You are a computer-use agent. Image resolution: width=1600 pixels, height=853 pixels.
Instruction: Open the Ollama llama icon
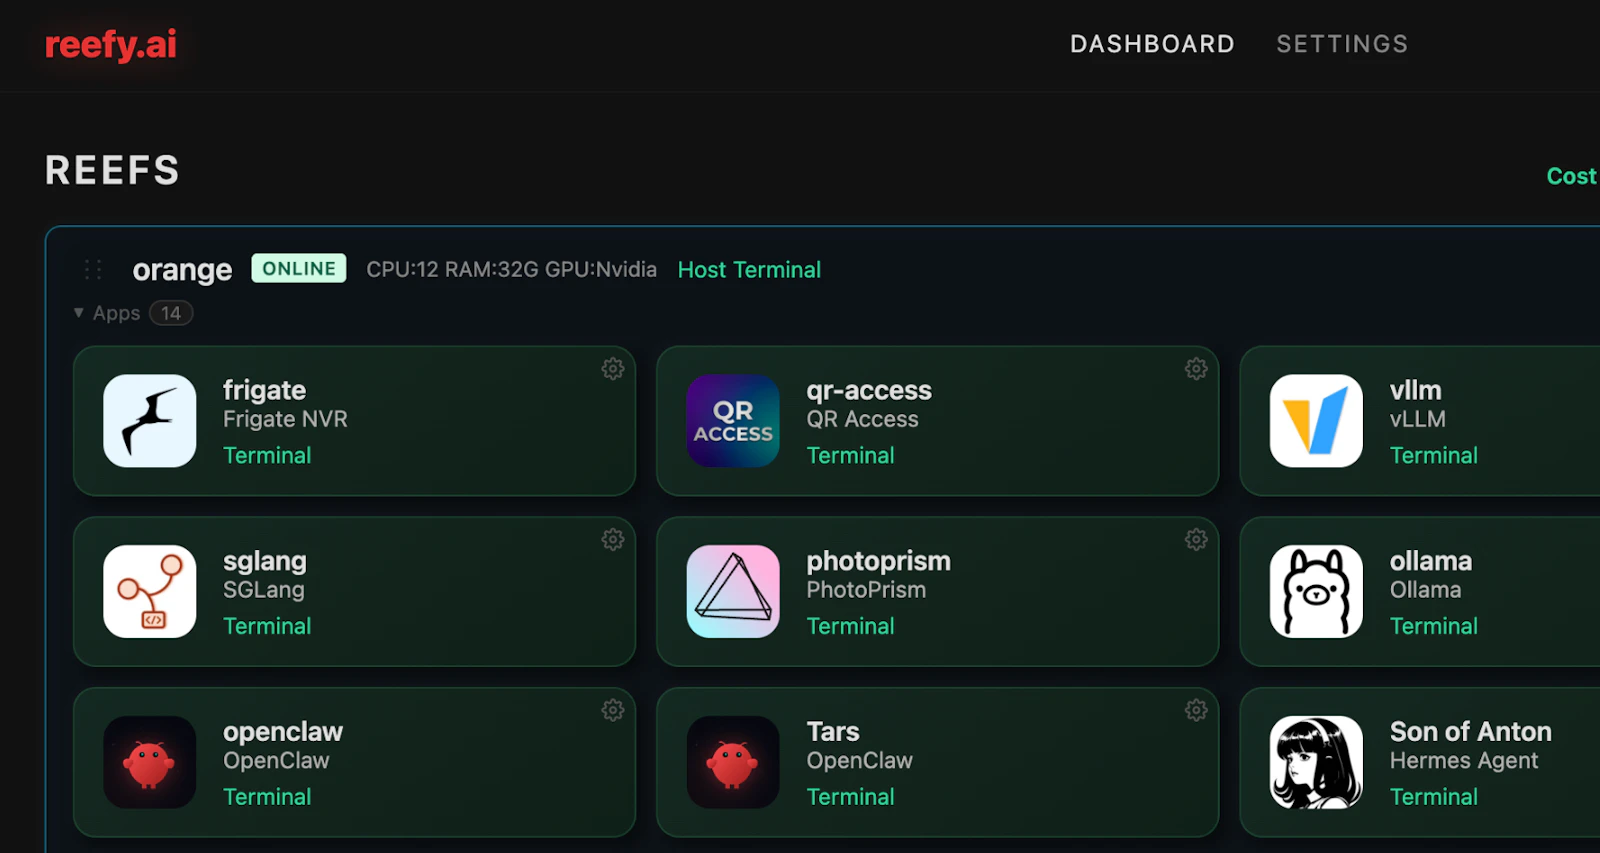point(1316,591)
